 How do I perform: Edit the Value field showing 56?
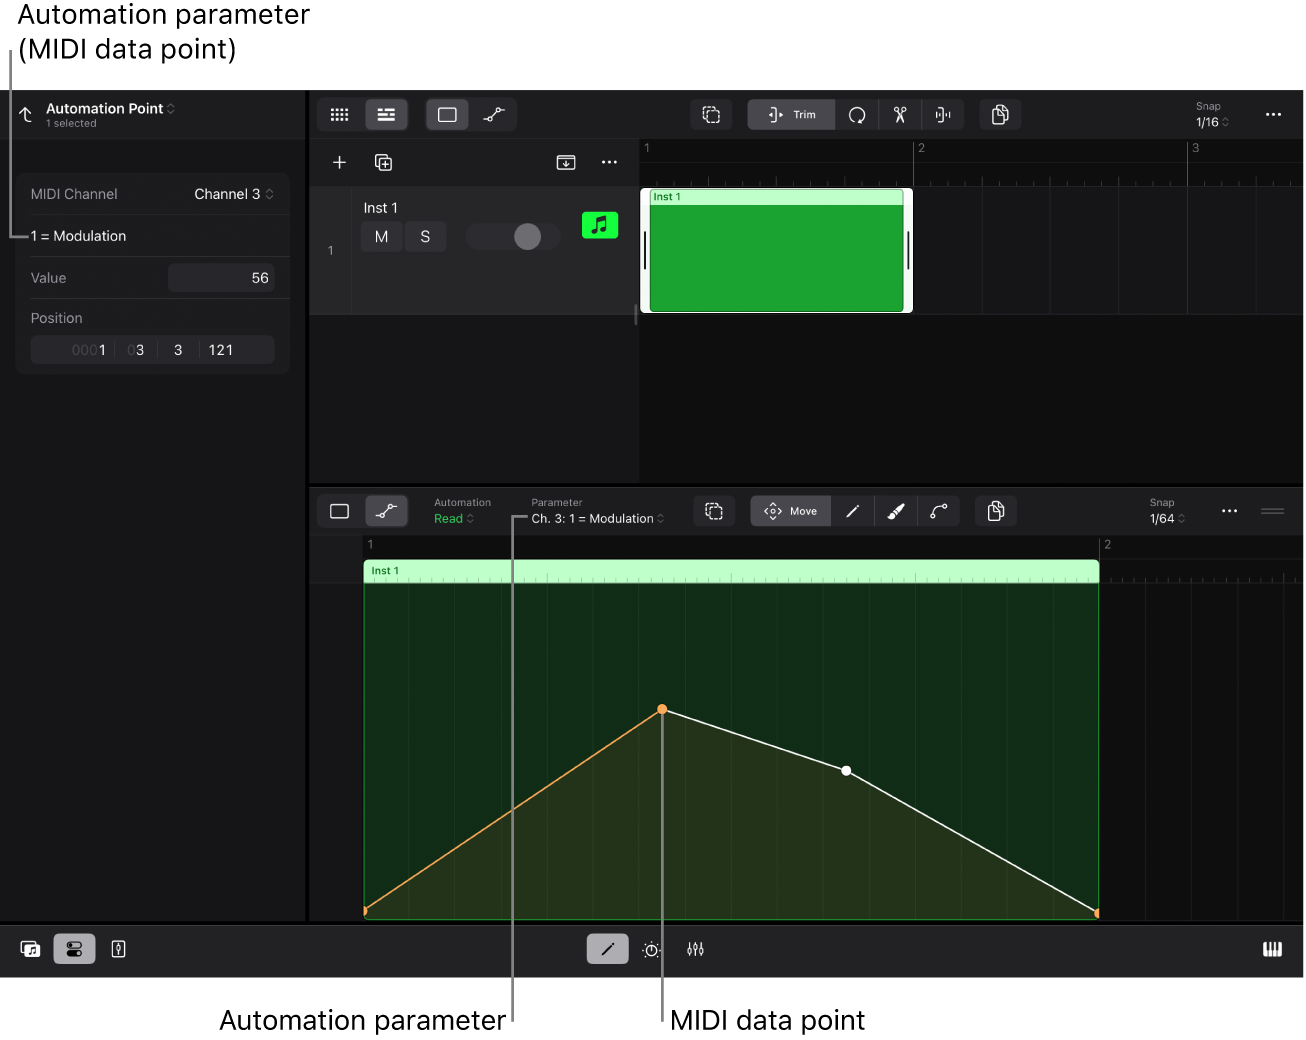click(x=221, y=277)
